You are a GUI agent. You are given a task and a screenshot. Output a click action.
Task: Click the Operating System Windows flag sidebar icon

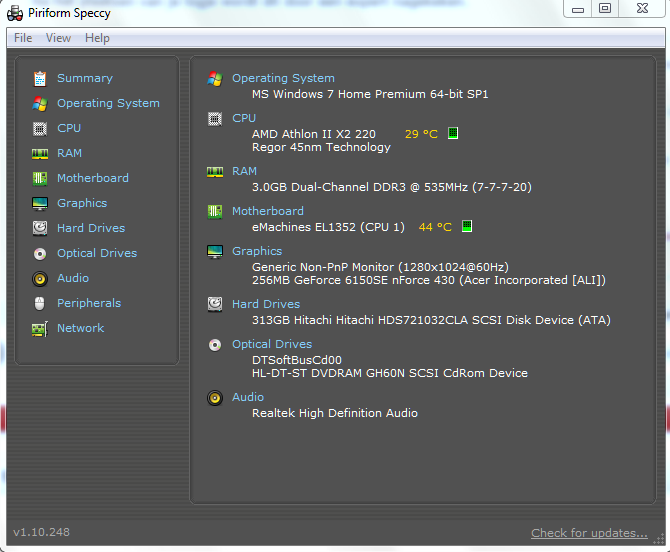[40, 104]
